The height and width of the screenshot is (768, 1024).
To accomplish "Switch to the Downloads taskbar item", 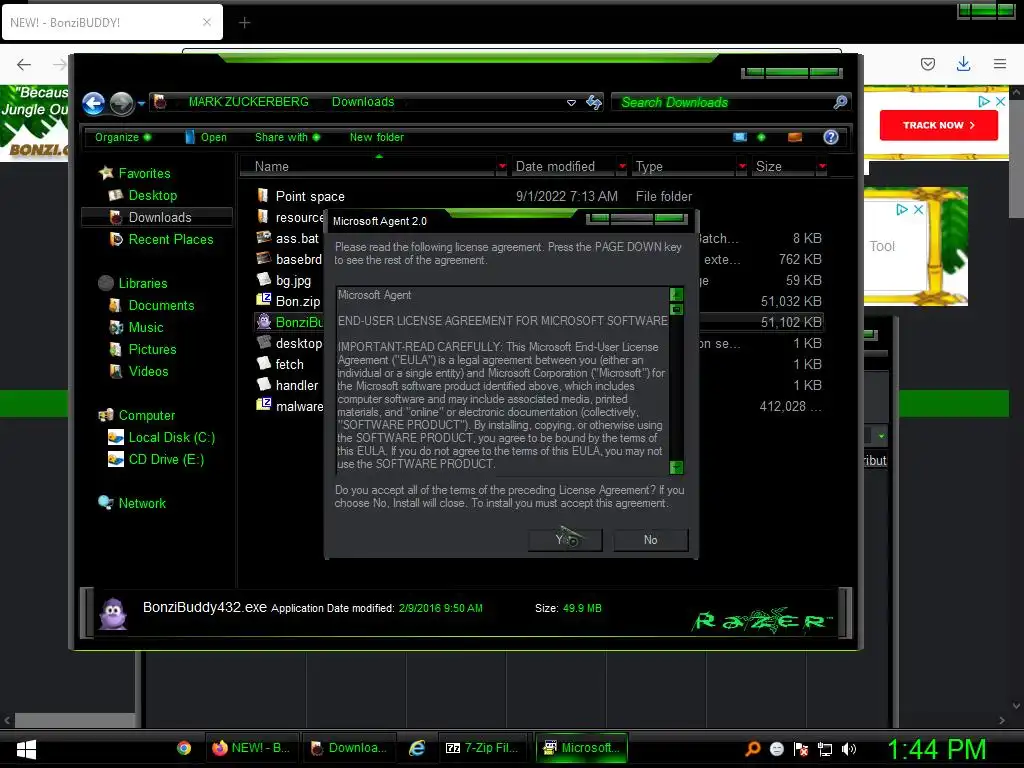I will [349, 748].
